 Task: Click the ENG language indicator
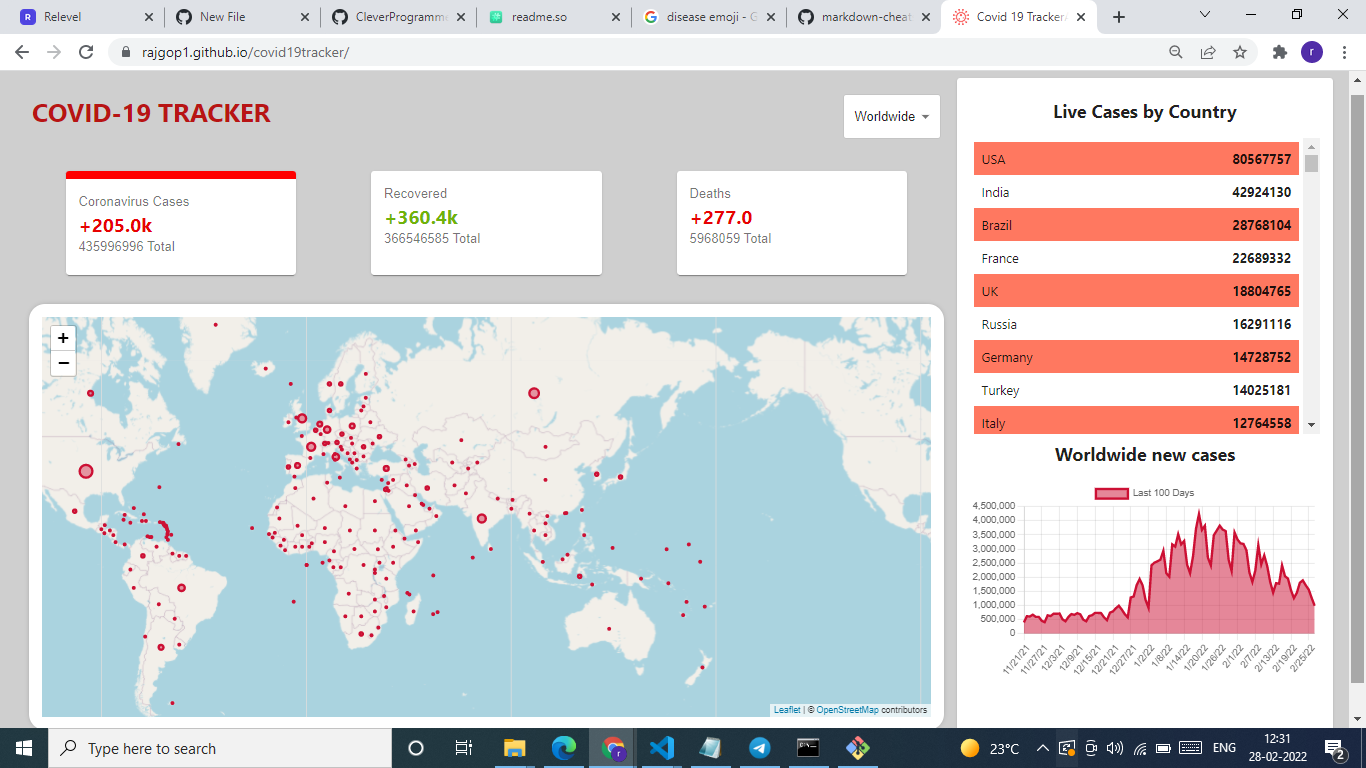1224,748
